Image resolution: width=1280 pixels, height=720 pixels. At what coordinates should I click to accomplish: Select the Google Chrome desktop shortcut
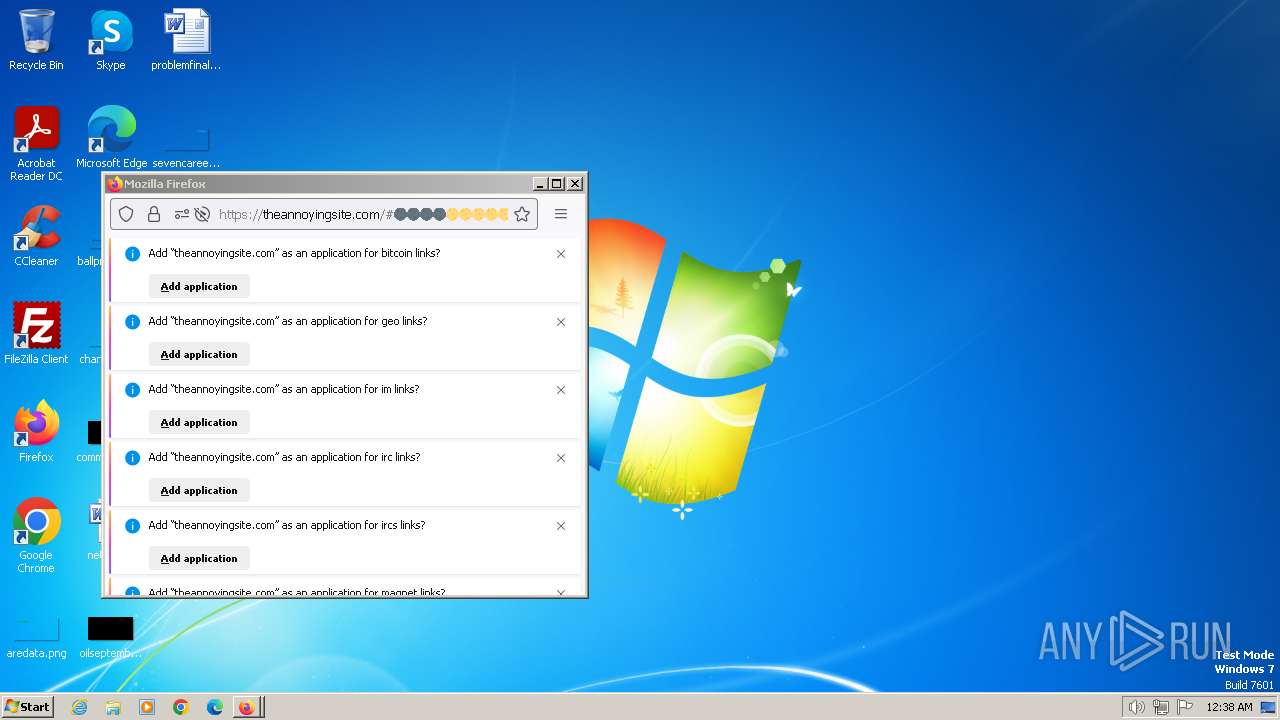[x=36, y=535]
